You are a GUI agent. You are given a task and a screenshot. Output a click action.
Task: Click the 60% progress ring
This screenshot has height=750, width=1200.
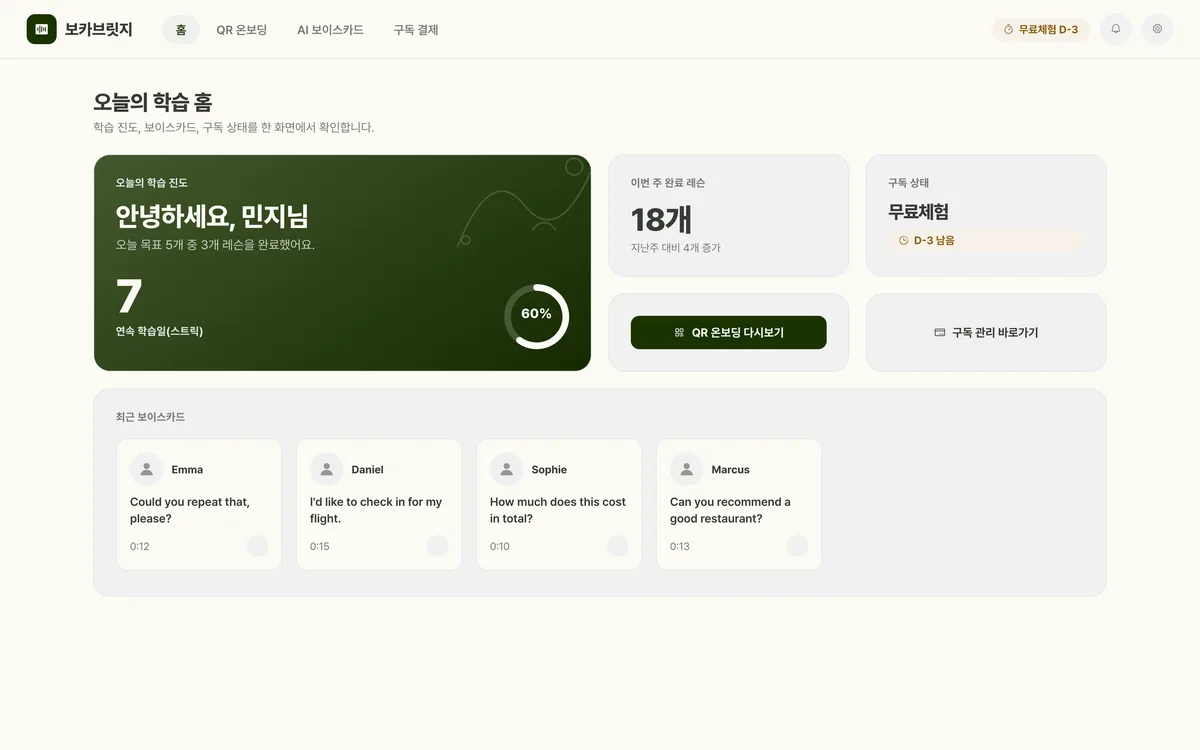(536, 316)
